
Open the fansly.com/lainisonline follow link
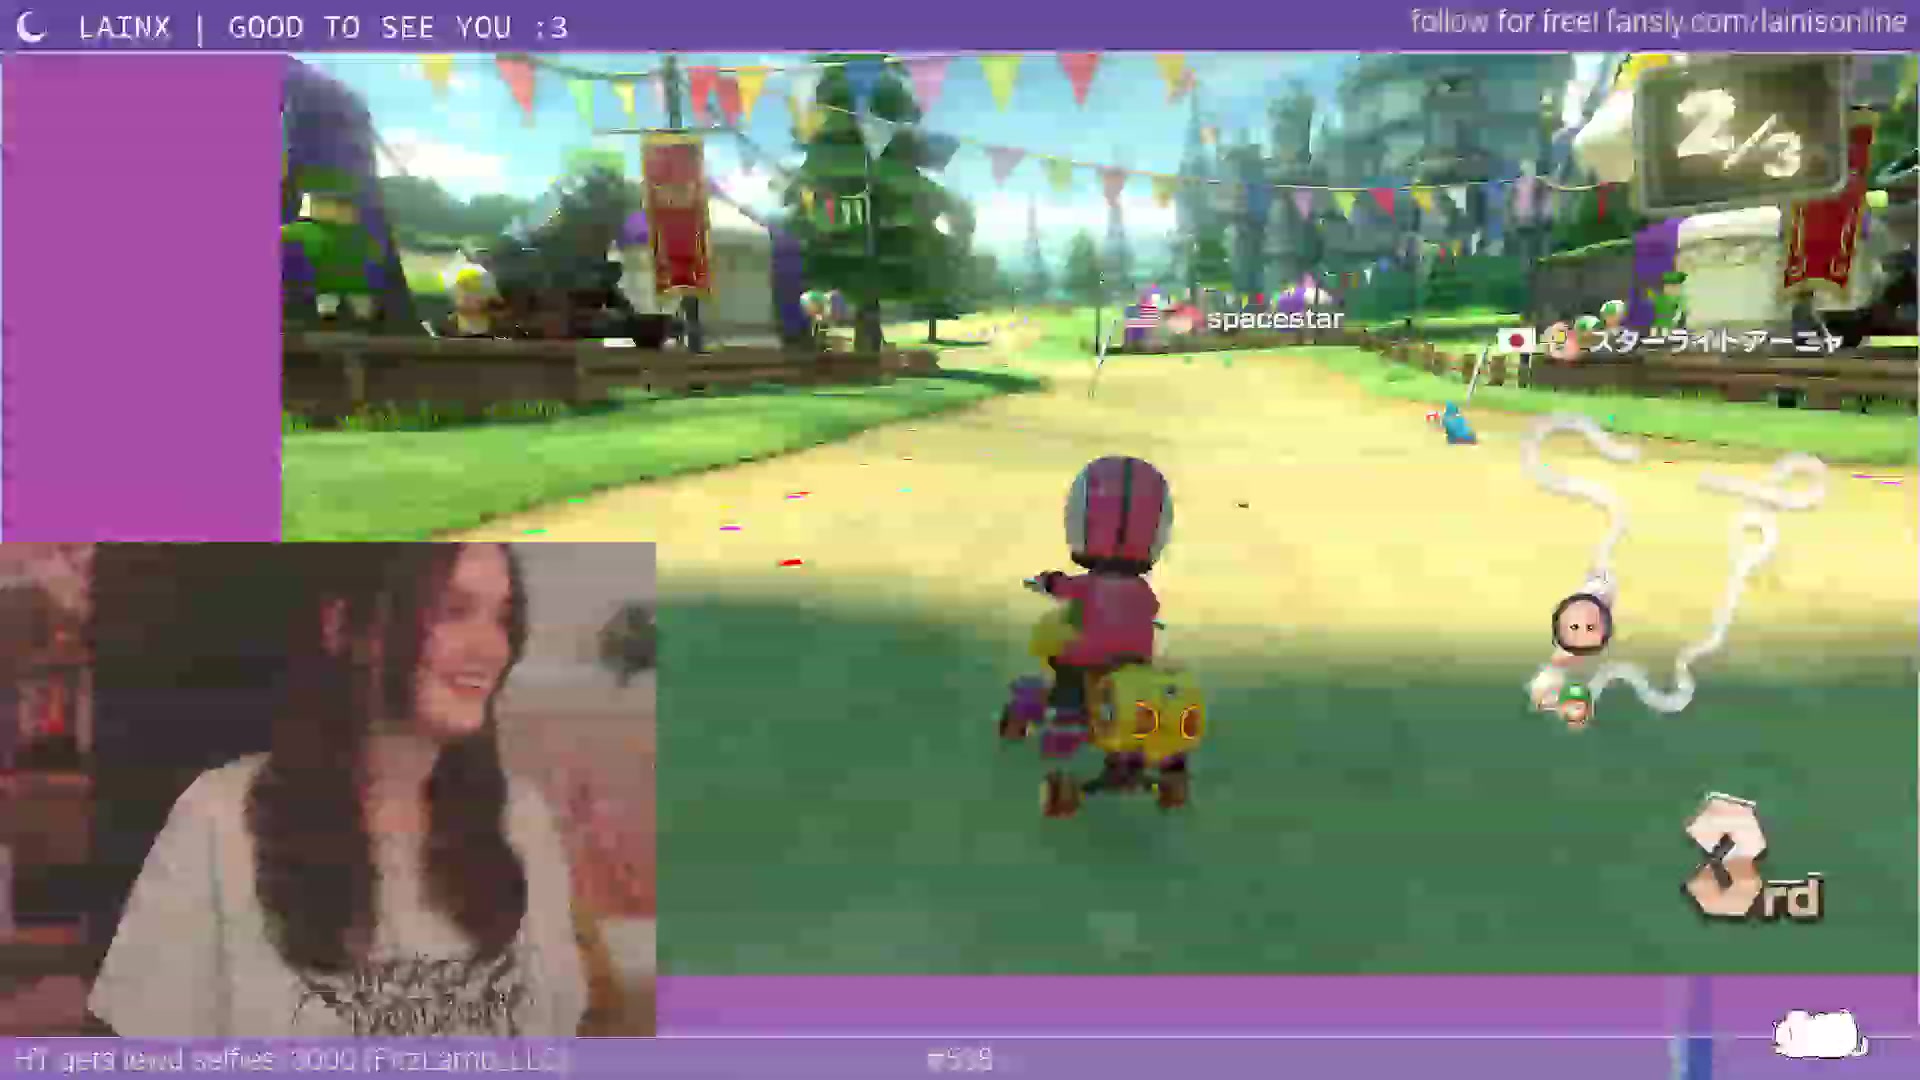click(x=1658, y=22)
